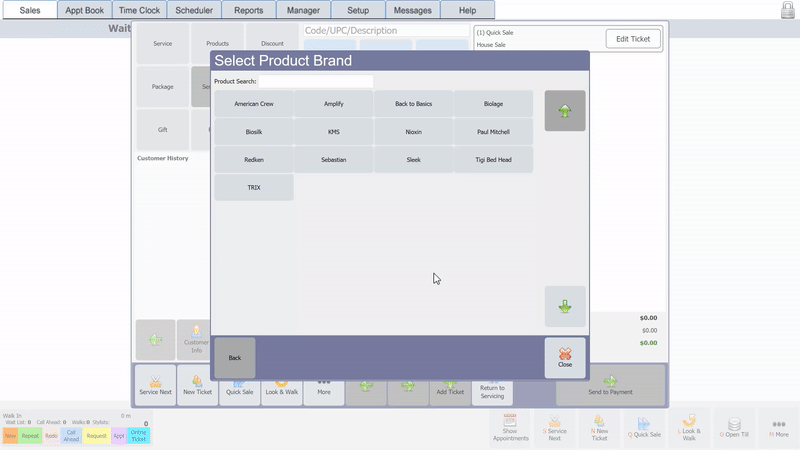Open the Setup tab

pyautogui.click(x=358, y=10)
